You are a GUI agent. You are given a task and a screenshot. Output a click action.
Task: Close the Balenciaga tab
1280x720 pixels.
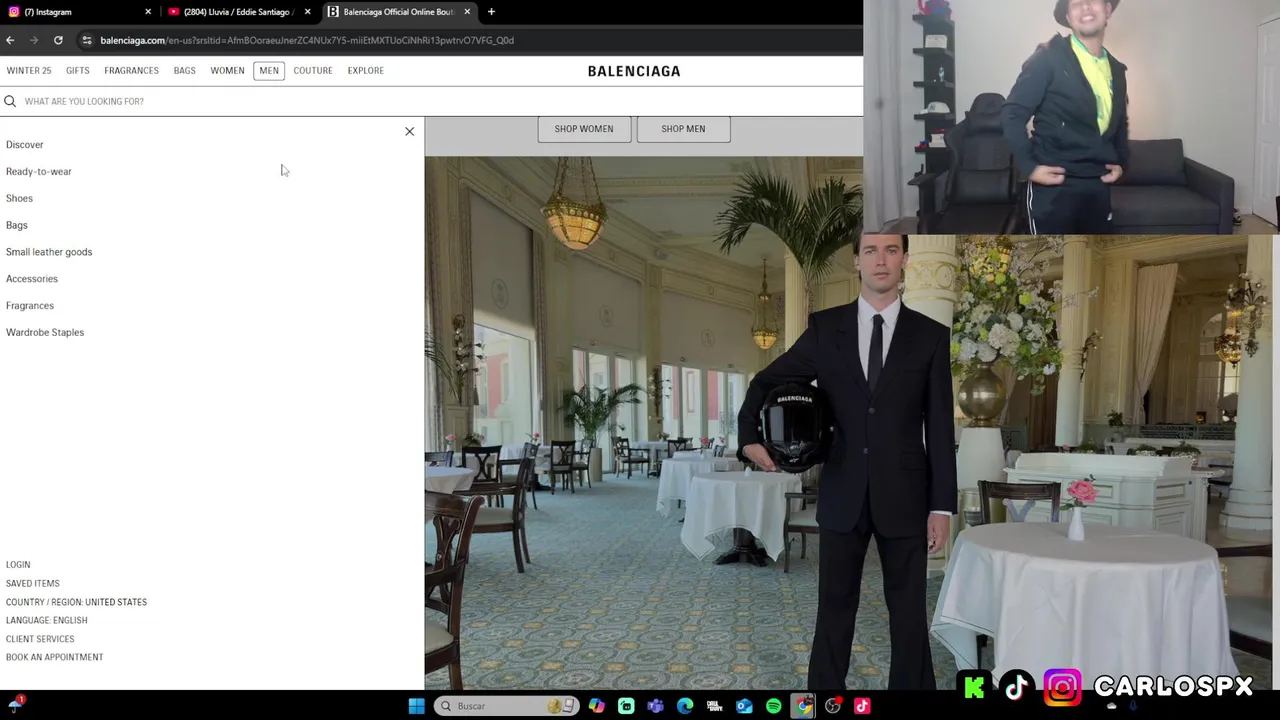pos(467,12)
